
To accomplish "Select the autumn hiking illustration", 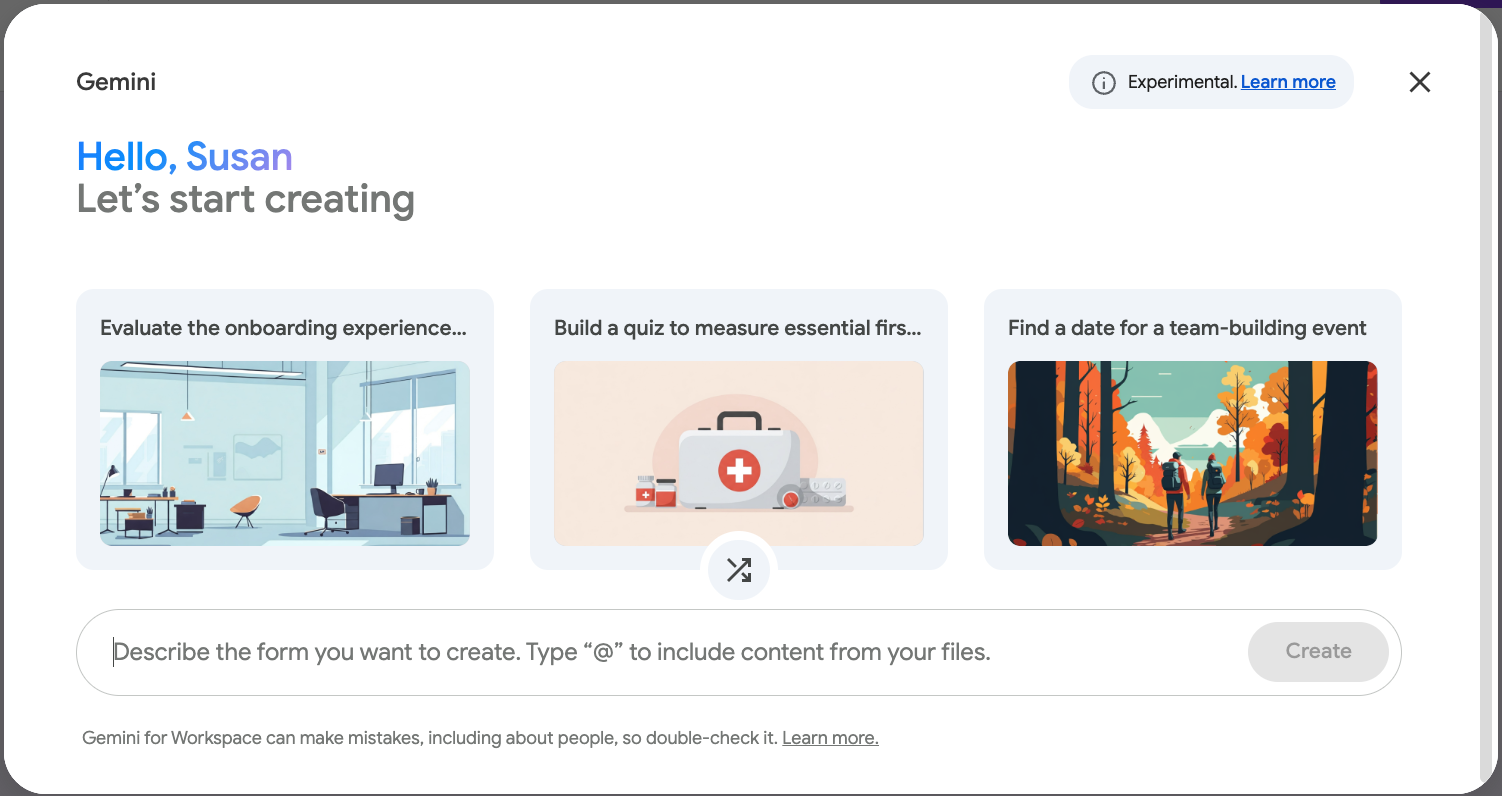I will pyautogui.click(x=1192, y=453).
